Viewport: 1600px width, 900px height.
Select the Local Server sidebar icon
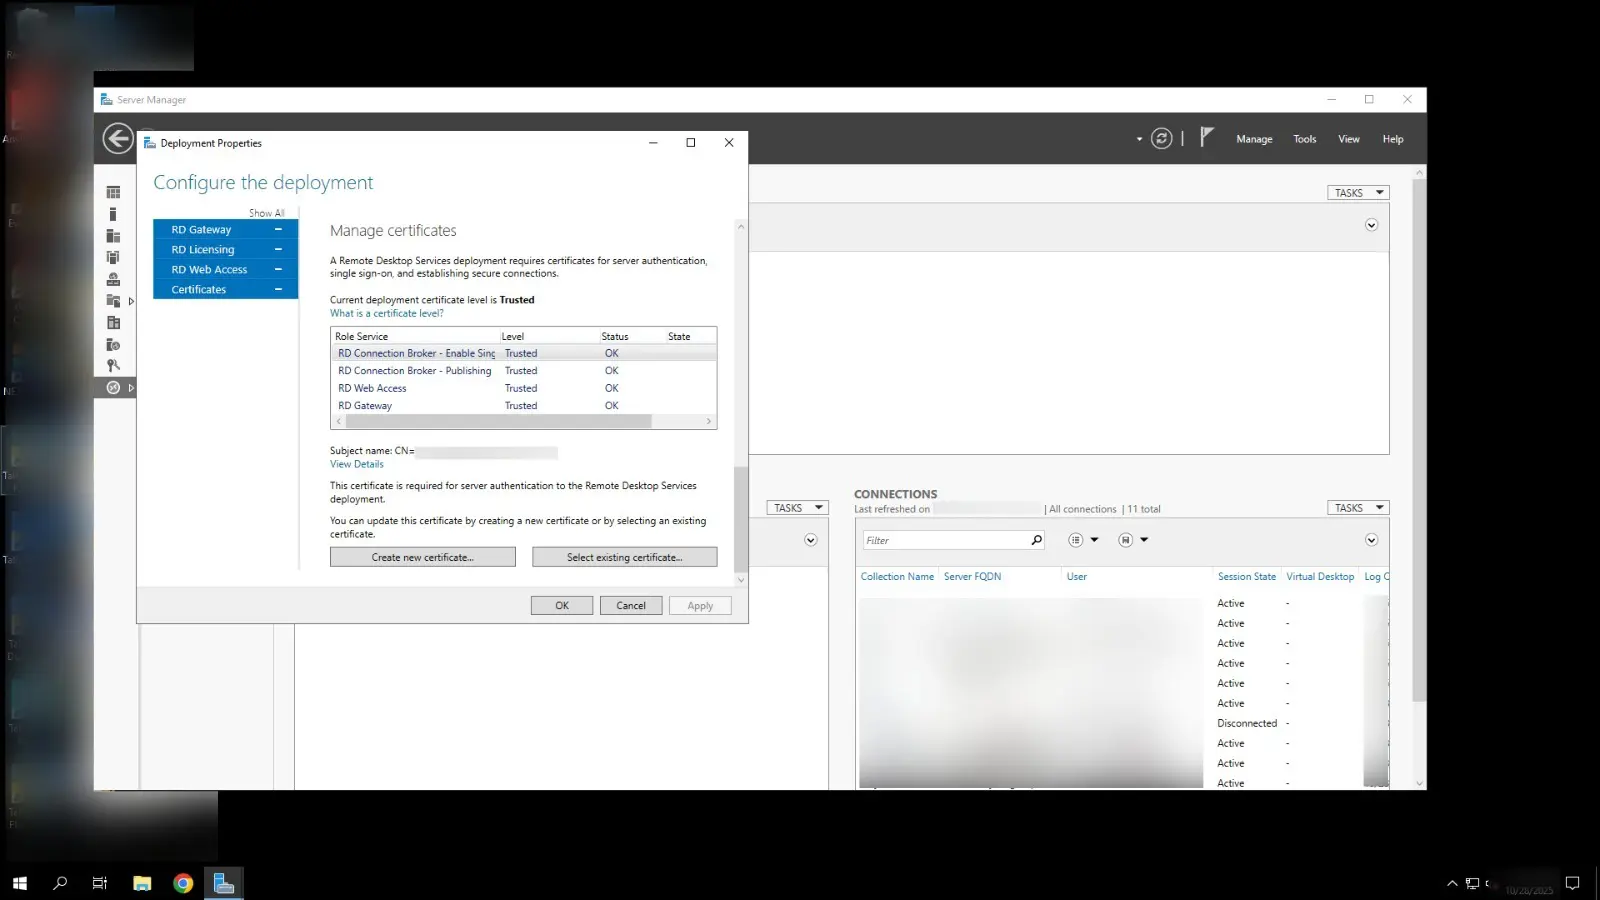point(113,214)
